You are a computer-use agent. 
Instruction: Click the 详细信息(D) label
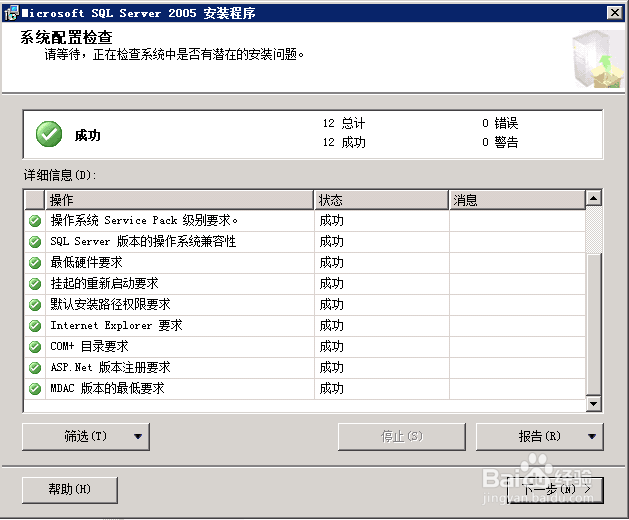pos(60,175)
